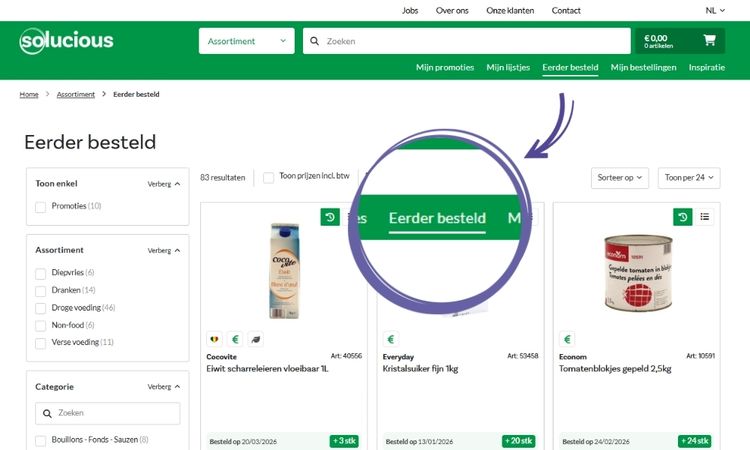Click order history icon on Tomatenblokjes card
This screenshot has height=450, width=750.
[682, 217]
